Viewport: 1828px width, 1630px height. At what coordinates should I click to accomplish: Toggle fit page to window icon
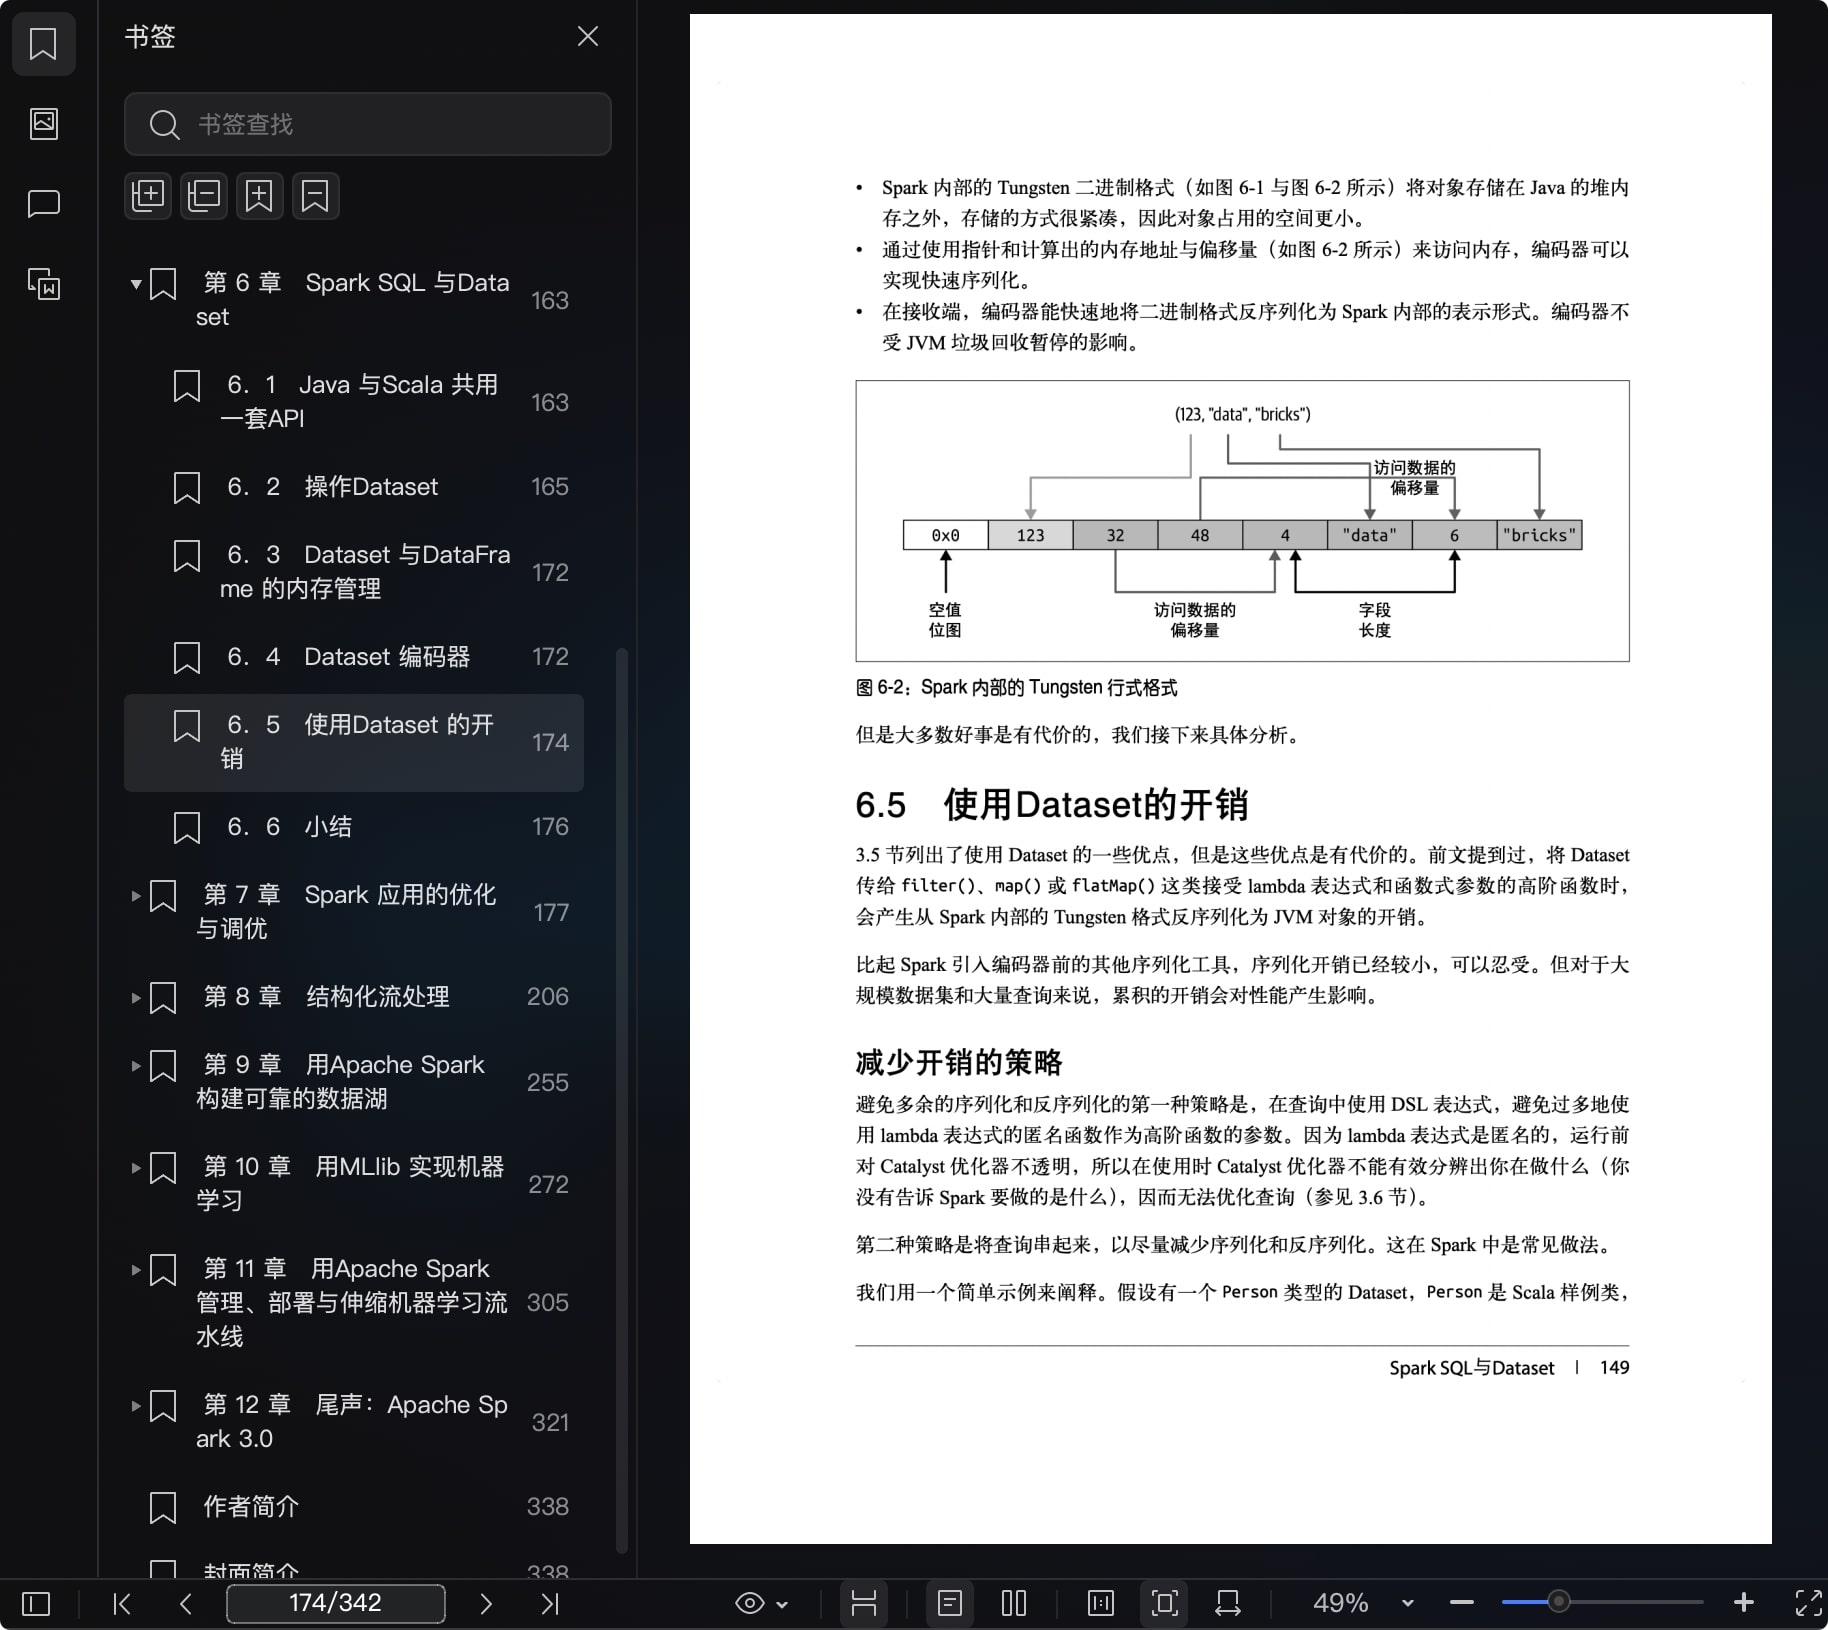coord(1165,1604)
